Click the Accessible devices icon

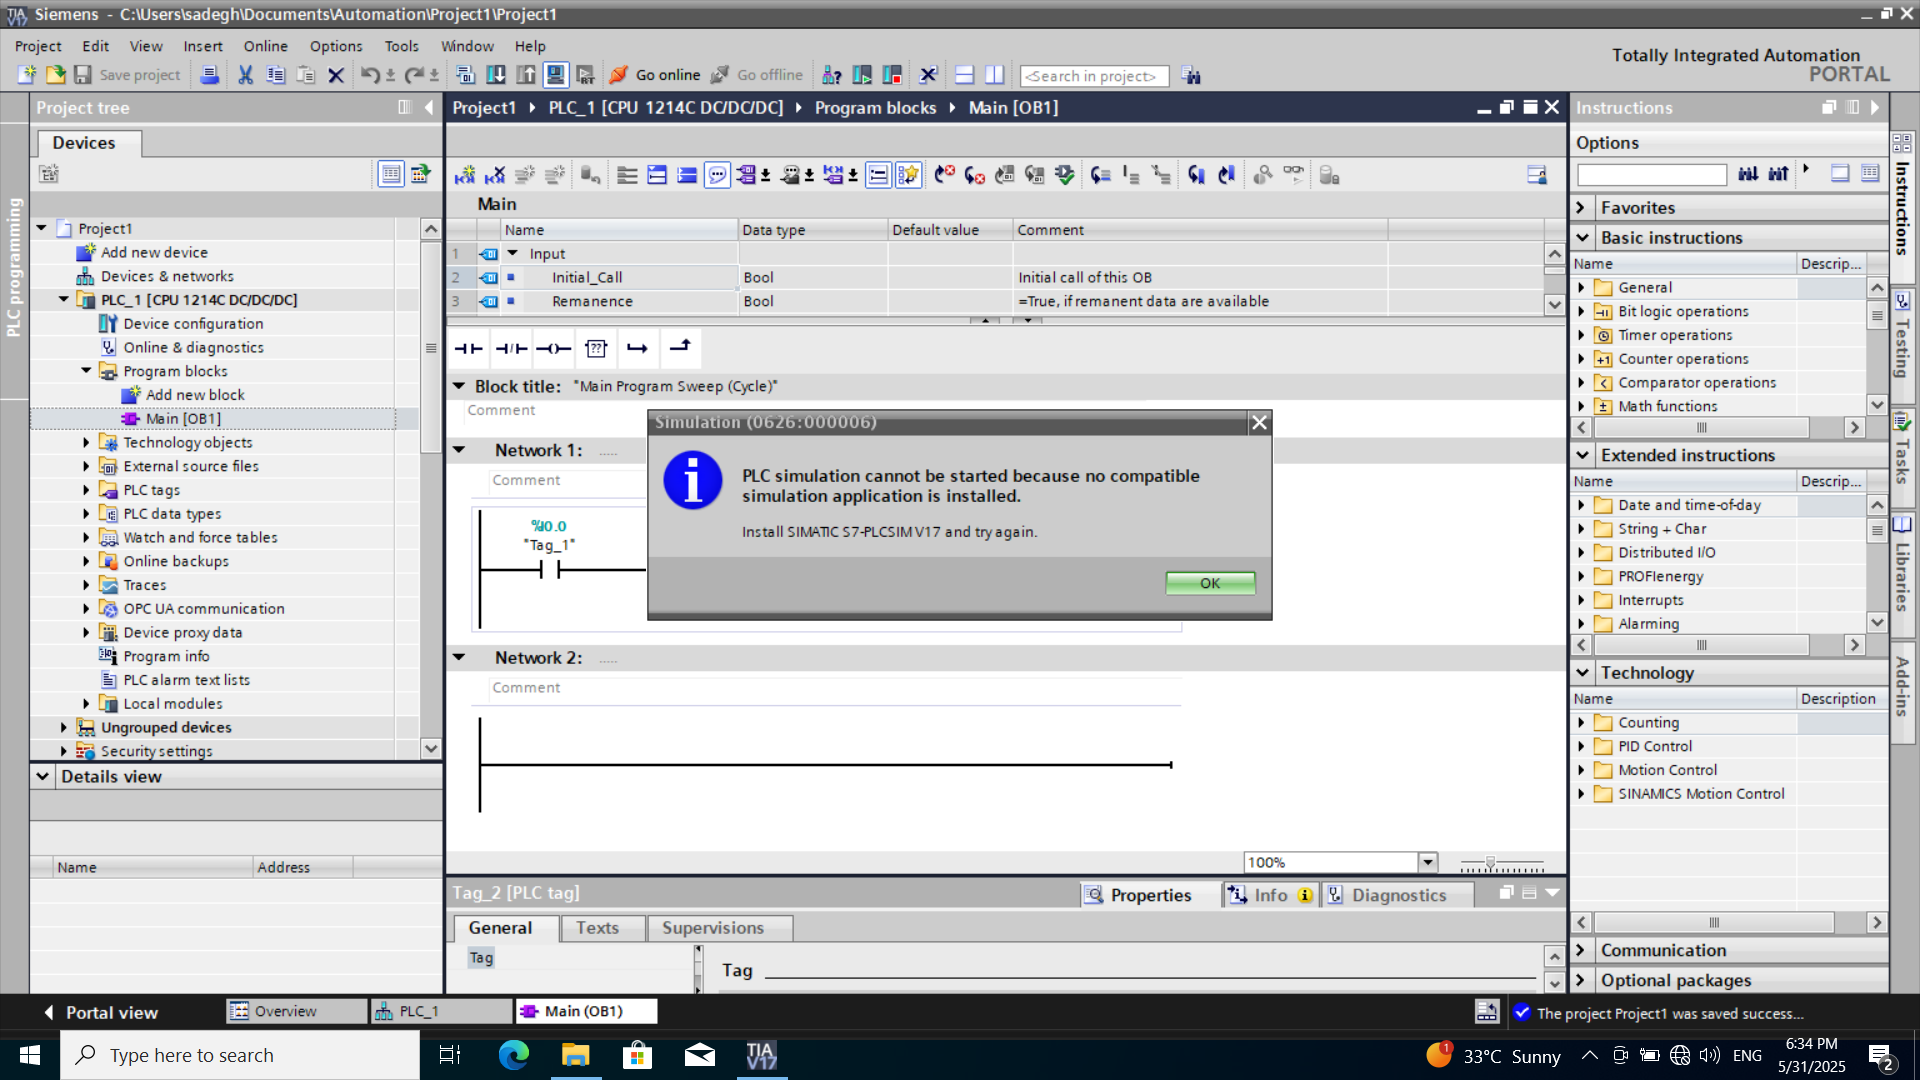coord(832,75)
